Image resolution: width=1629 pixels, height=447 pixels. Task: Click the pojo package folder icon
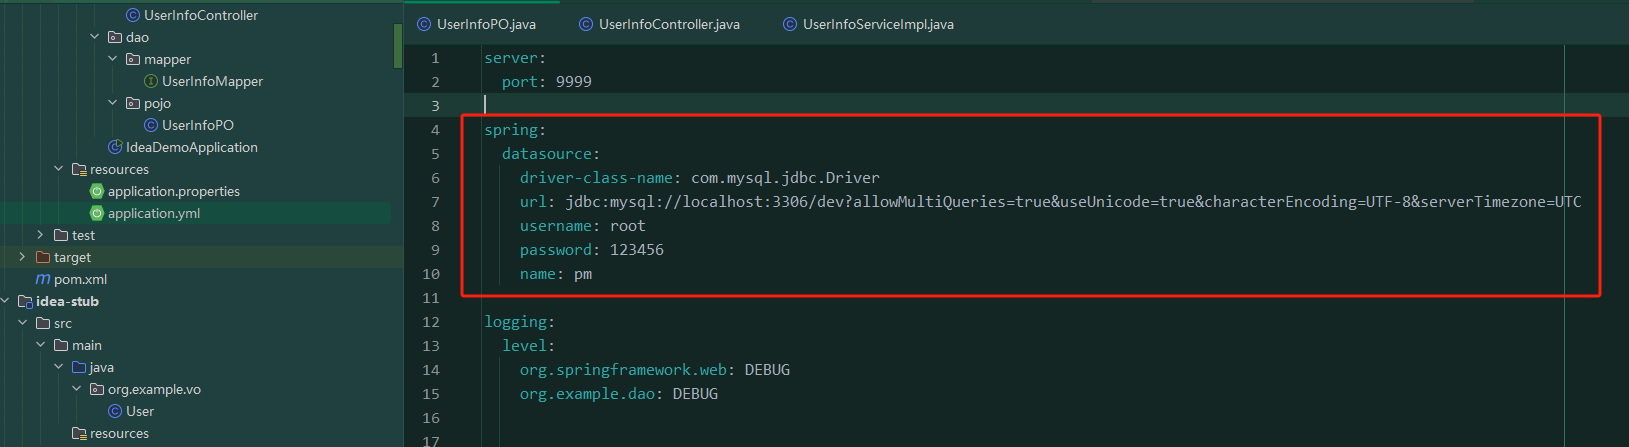click(133, 103)
